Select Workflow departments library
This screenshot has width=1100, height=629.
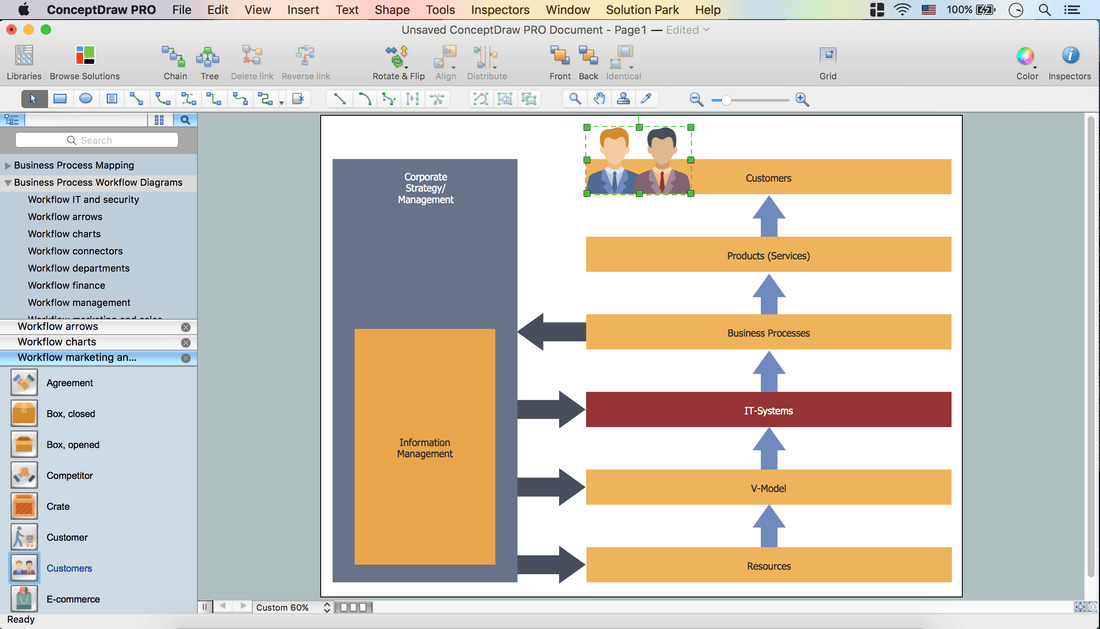pos(79,268)
